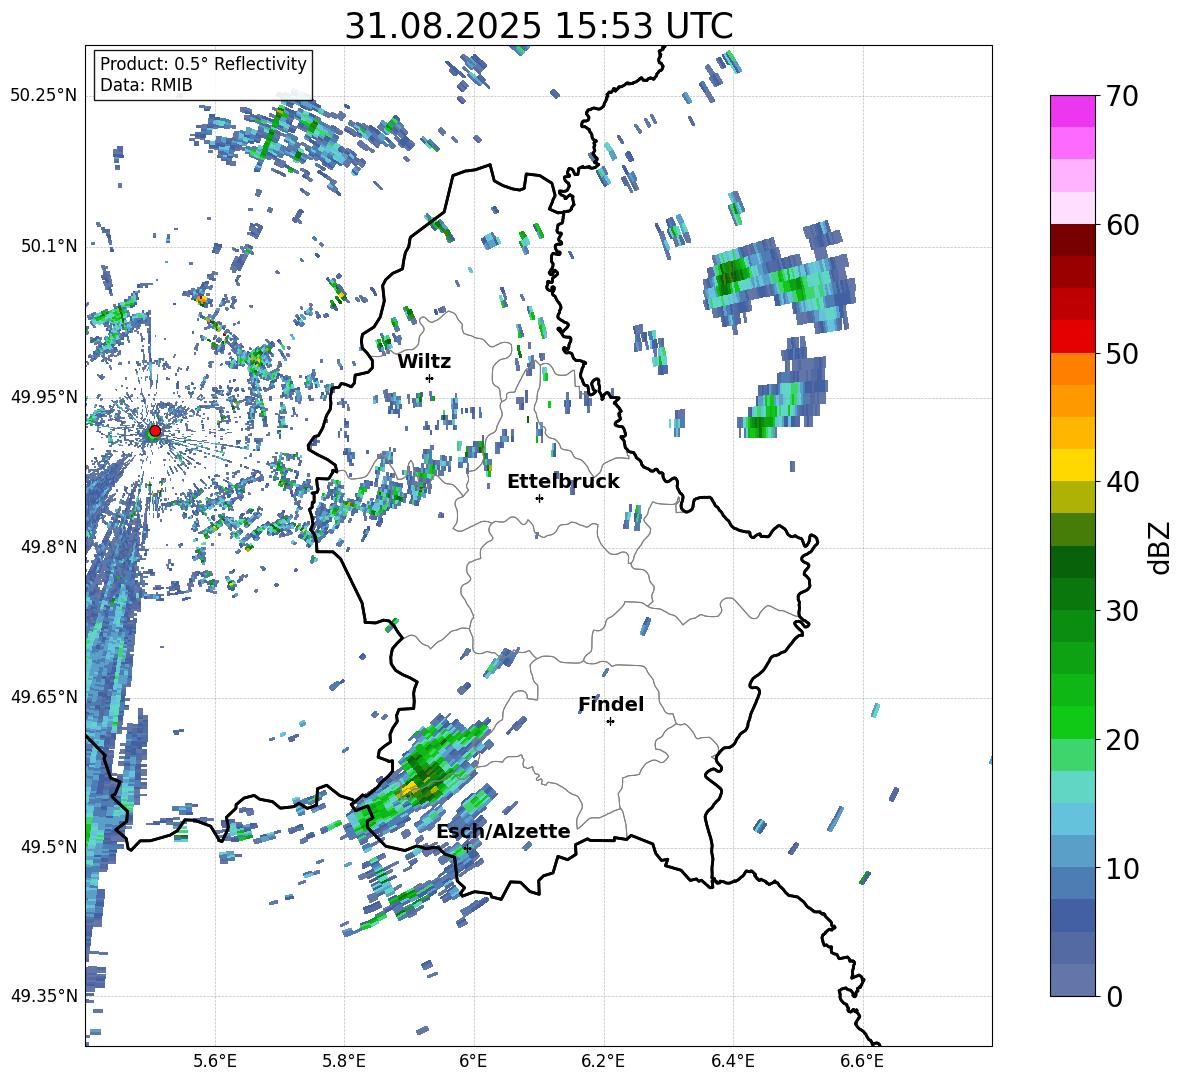Click the 5.6°E longitude label
Viewport: 1184px width, 1081px height.
pos(215,1061)
